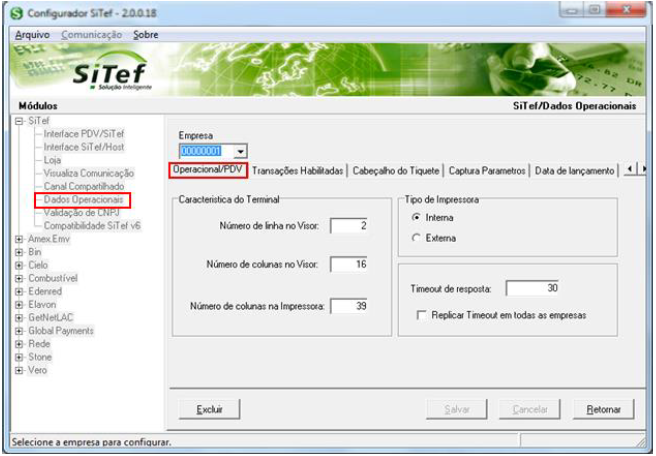The height and width of the screenshot is (456, 656).
Task: Click the Retornar button
Action: (604, 409)
